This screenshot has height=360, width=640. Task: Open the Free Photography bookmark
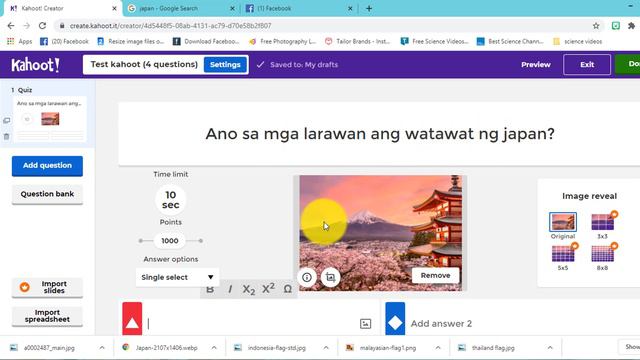pyautogui.click(x=282, y=41)
